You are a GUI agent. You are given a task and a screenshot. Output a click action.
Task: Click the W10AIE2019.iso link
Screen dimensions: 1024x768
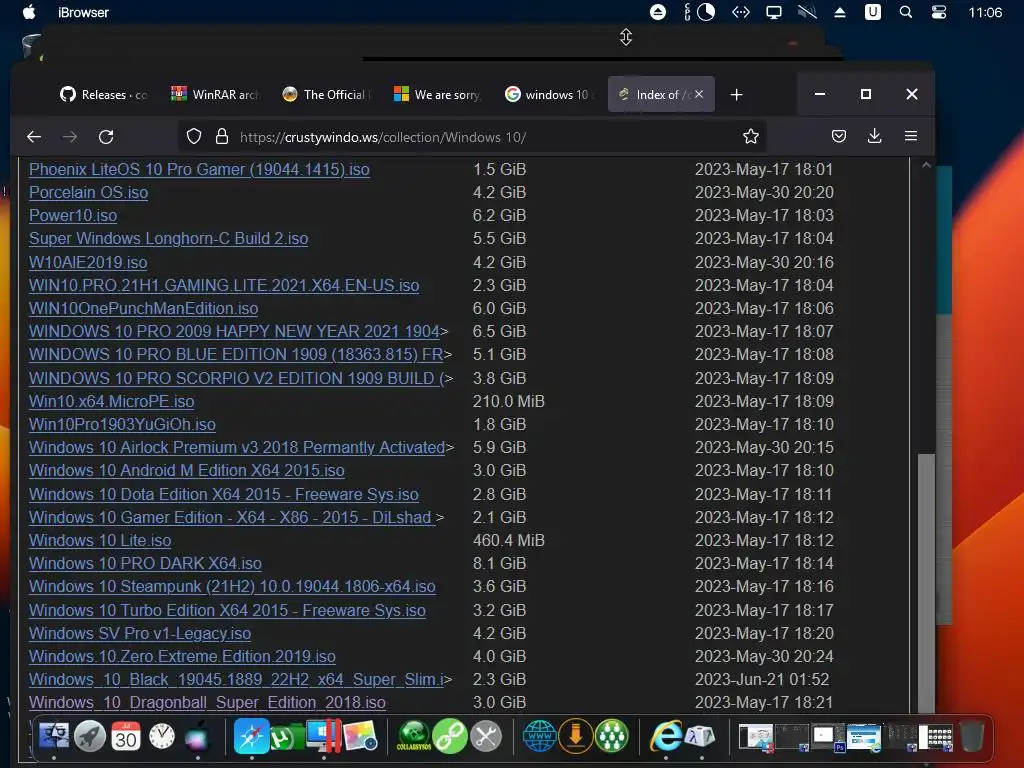point(88,262)
